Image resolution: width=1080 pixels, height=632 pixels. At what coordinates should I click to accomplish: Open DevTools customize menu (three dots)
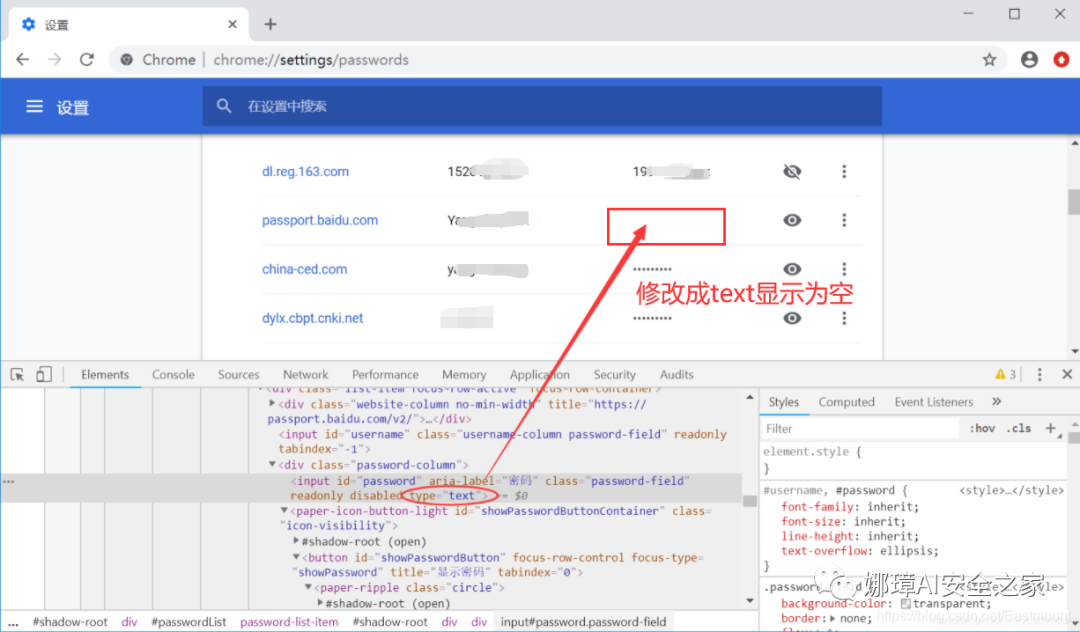[x=1039, y=375]
